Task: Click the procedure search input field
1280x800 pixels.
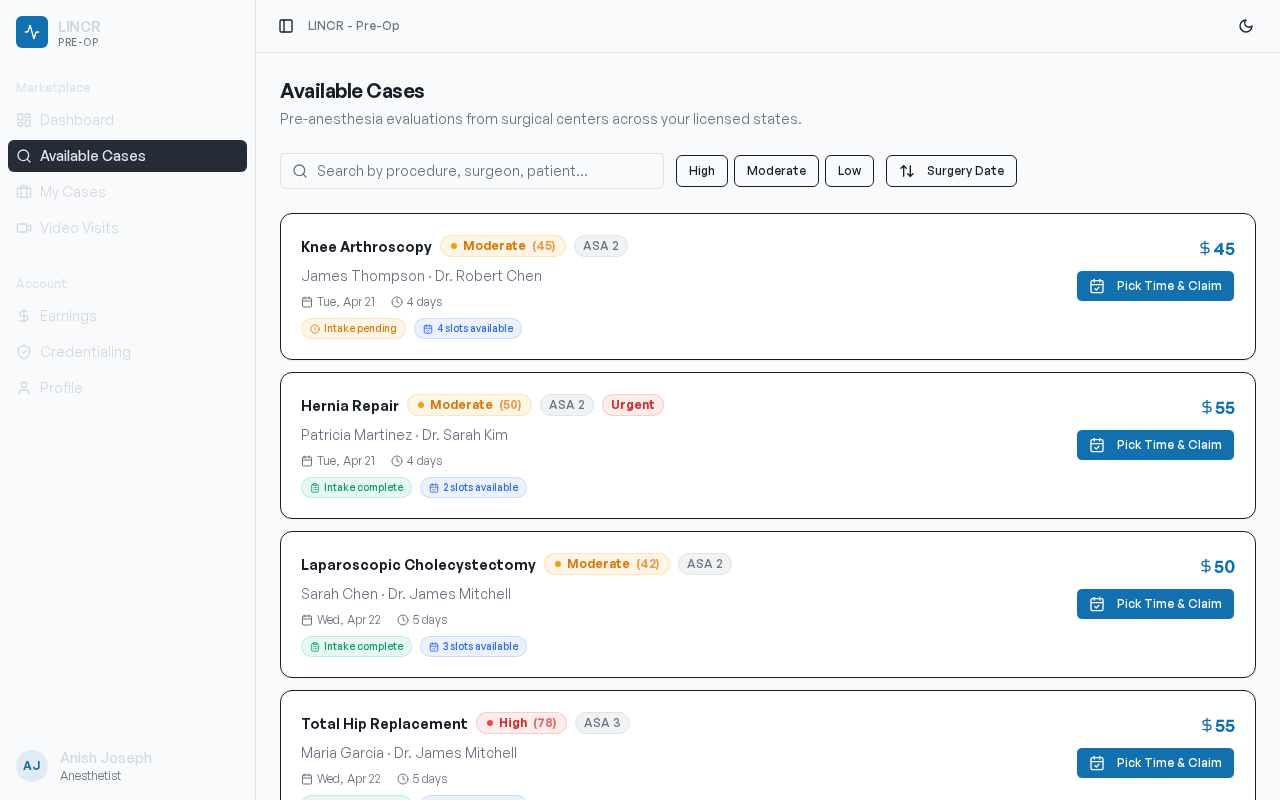Action: click(472, 171)
